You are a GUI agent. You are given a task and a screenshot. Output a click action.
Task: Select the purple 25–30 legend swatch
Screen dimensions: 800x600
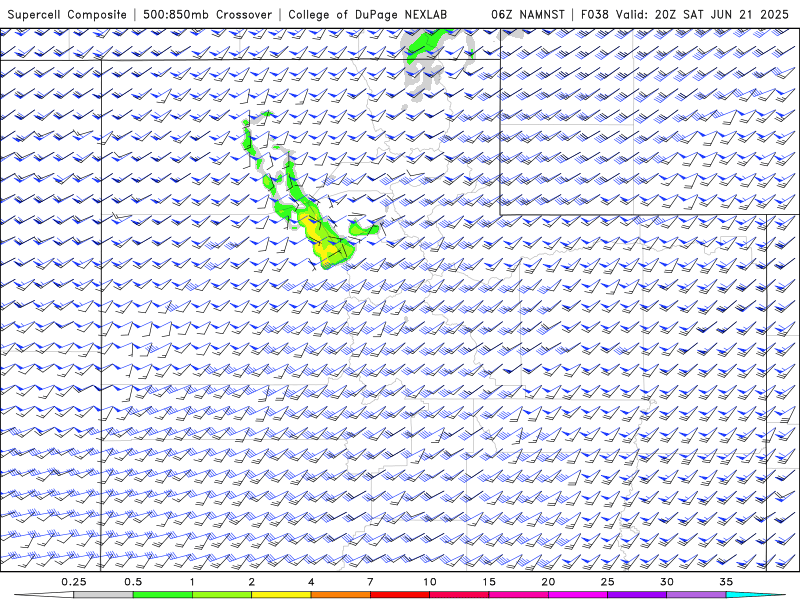pos(637,595)
